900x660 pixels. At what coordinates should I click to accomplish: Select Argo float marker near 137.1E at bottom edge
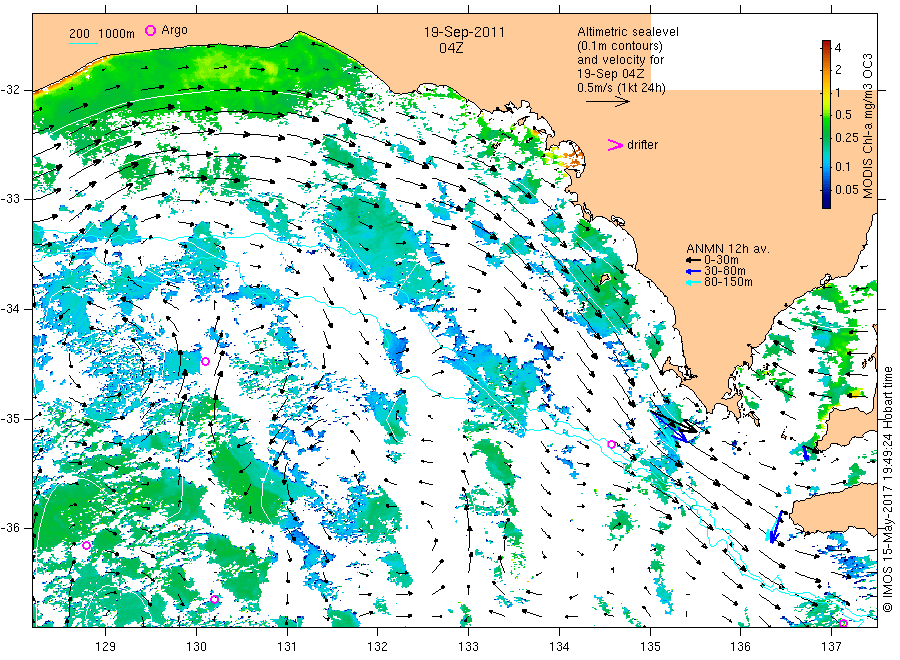843,623
